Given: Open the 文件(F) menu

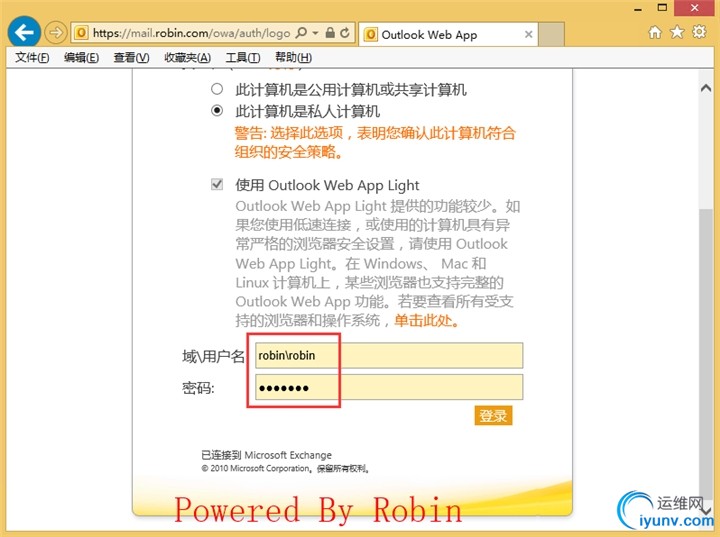Looking at the screenshot, I should (32, 57).
